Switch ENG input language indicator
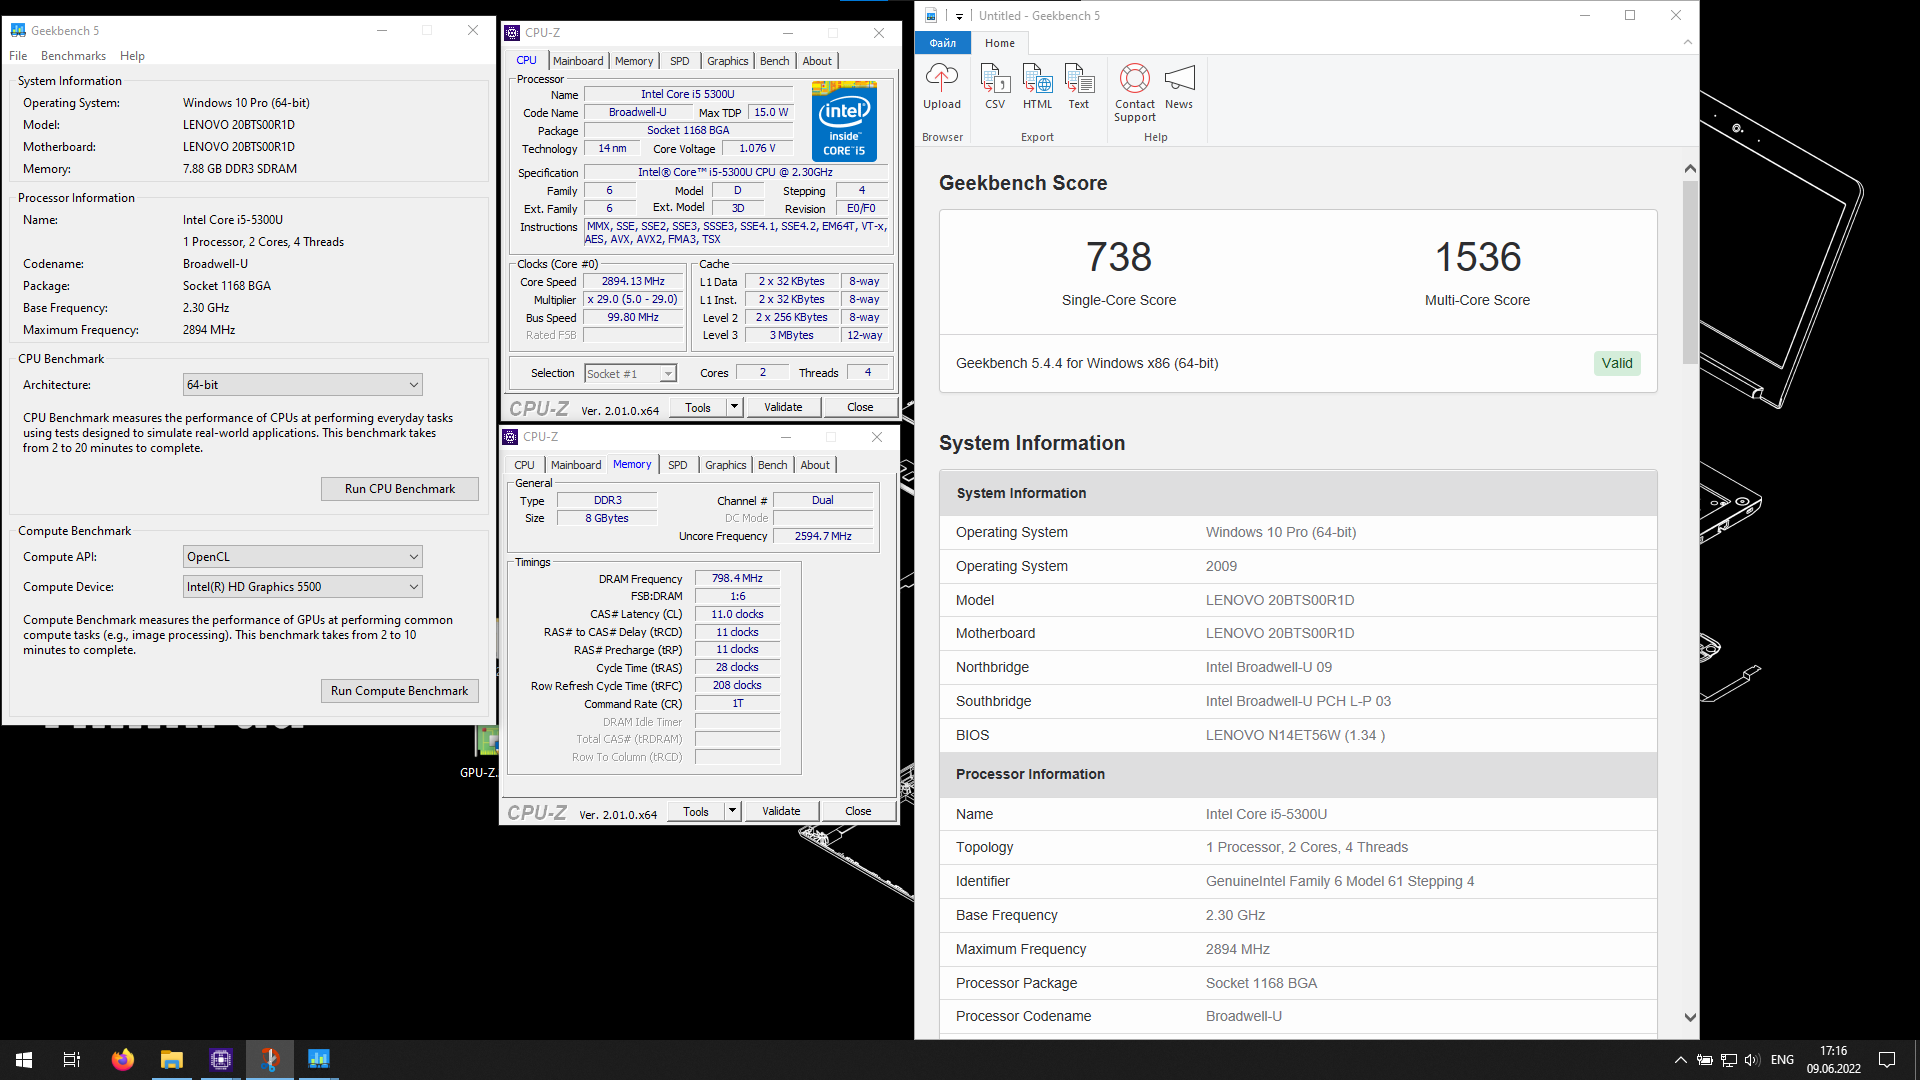 point(1782,1060)
